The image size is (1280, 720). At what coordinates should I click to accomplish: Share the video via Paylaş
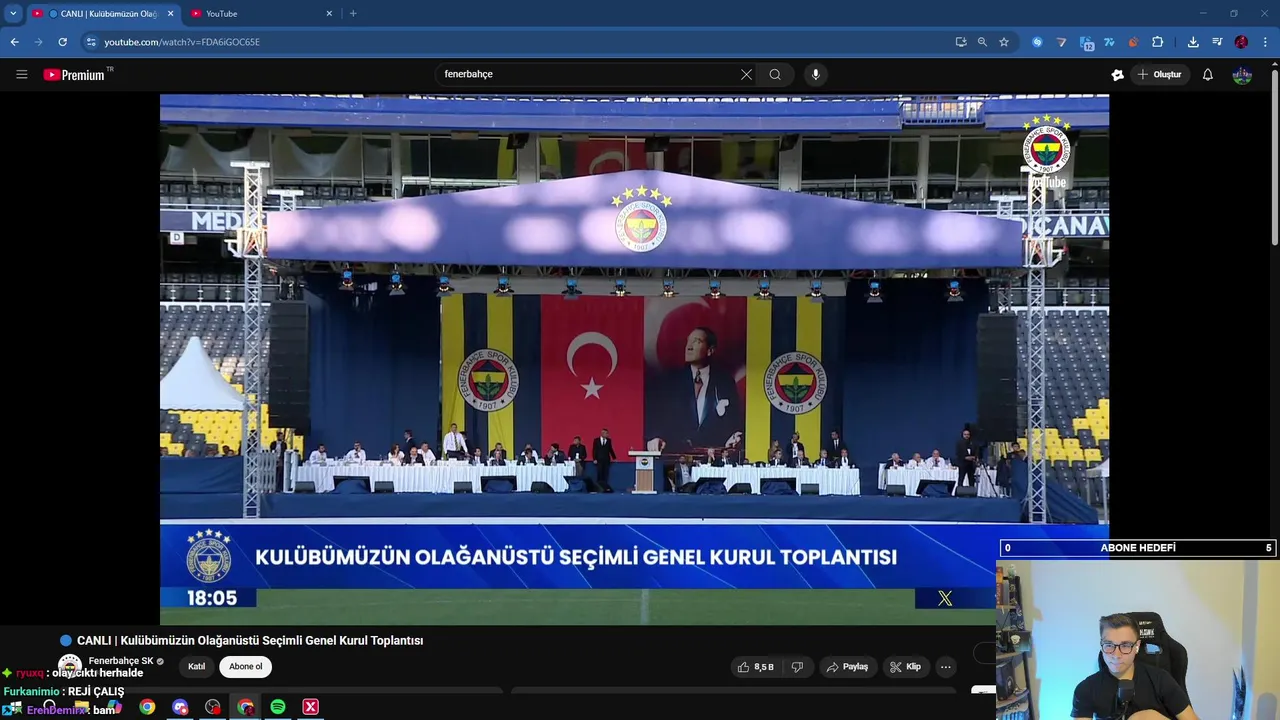coord(847,667)
